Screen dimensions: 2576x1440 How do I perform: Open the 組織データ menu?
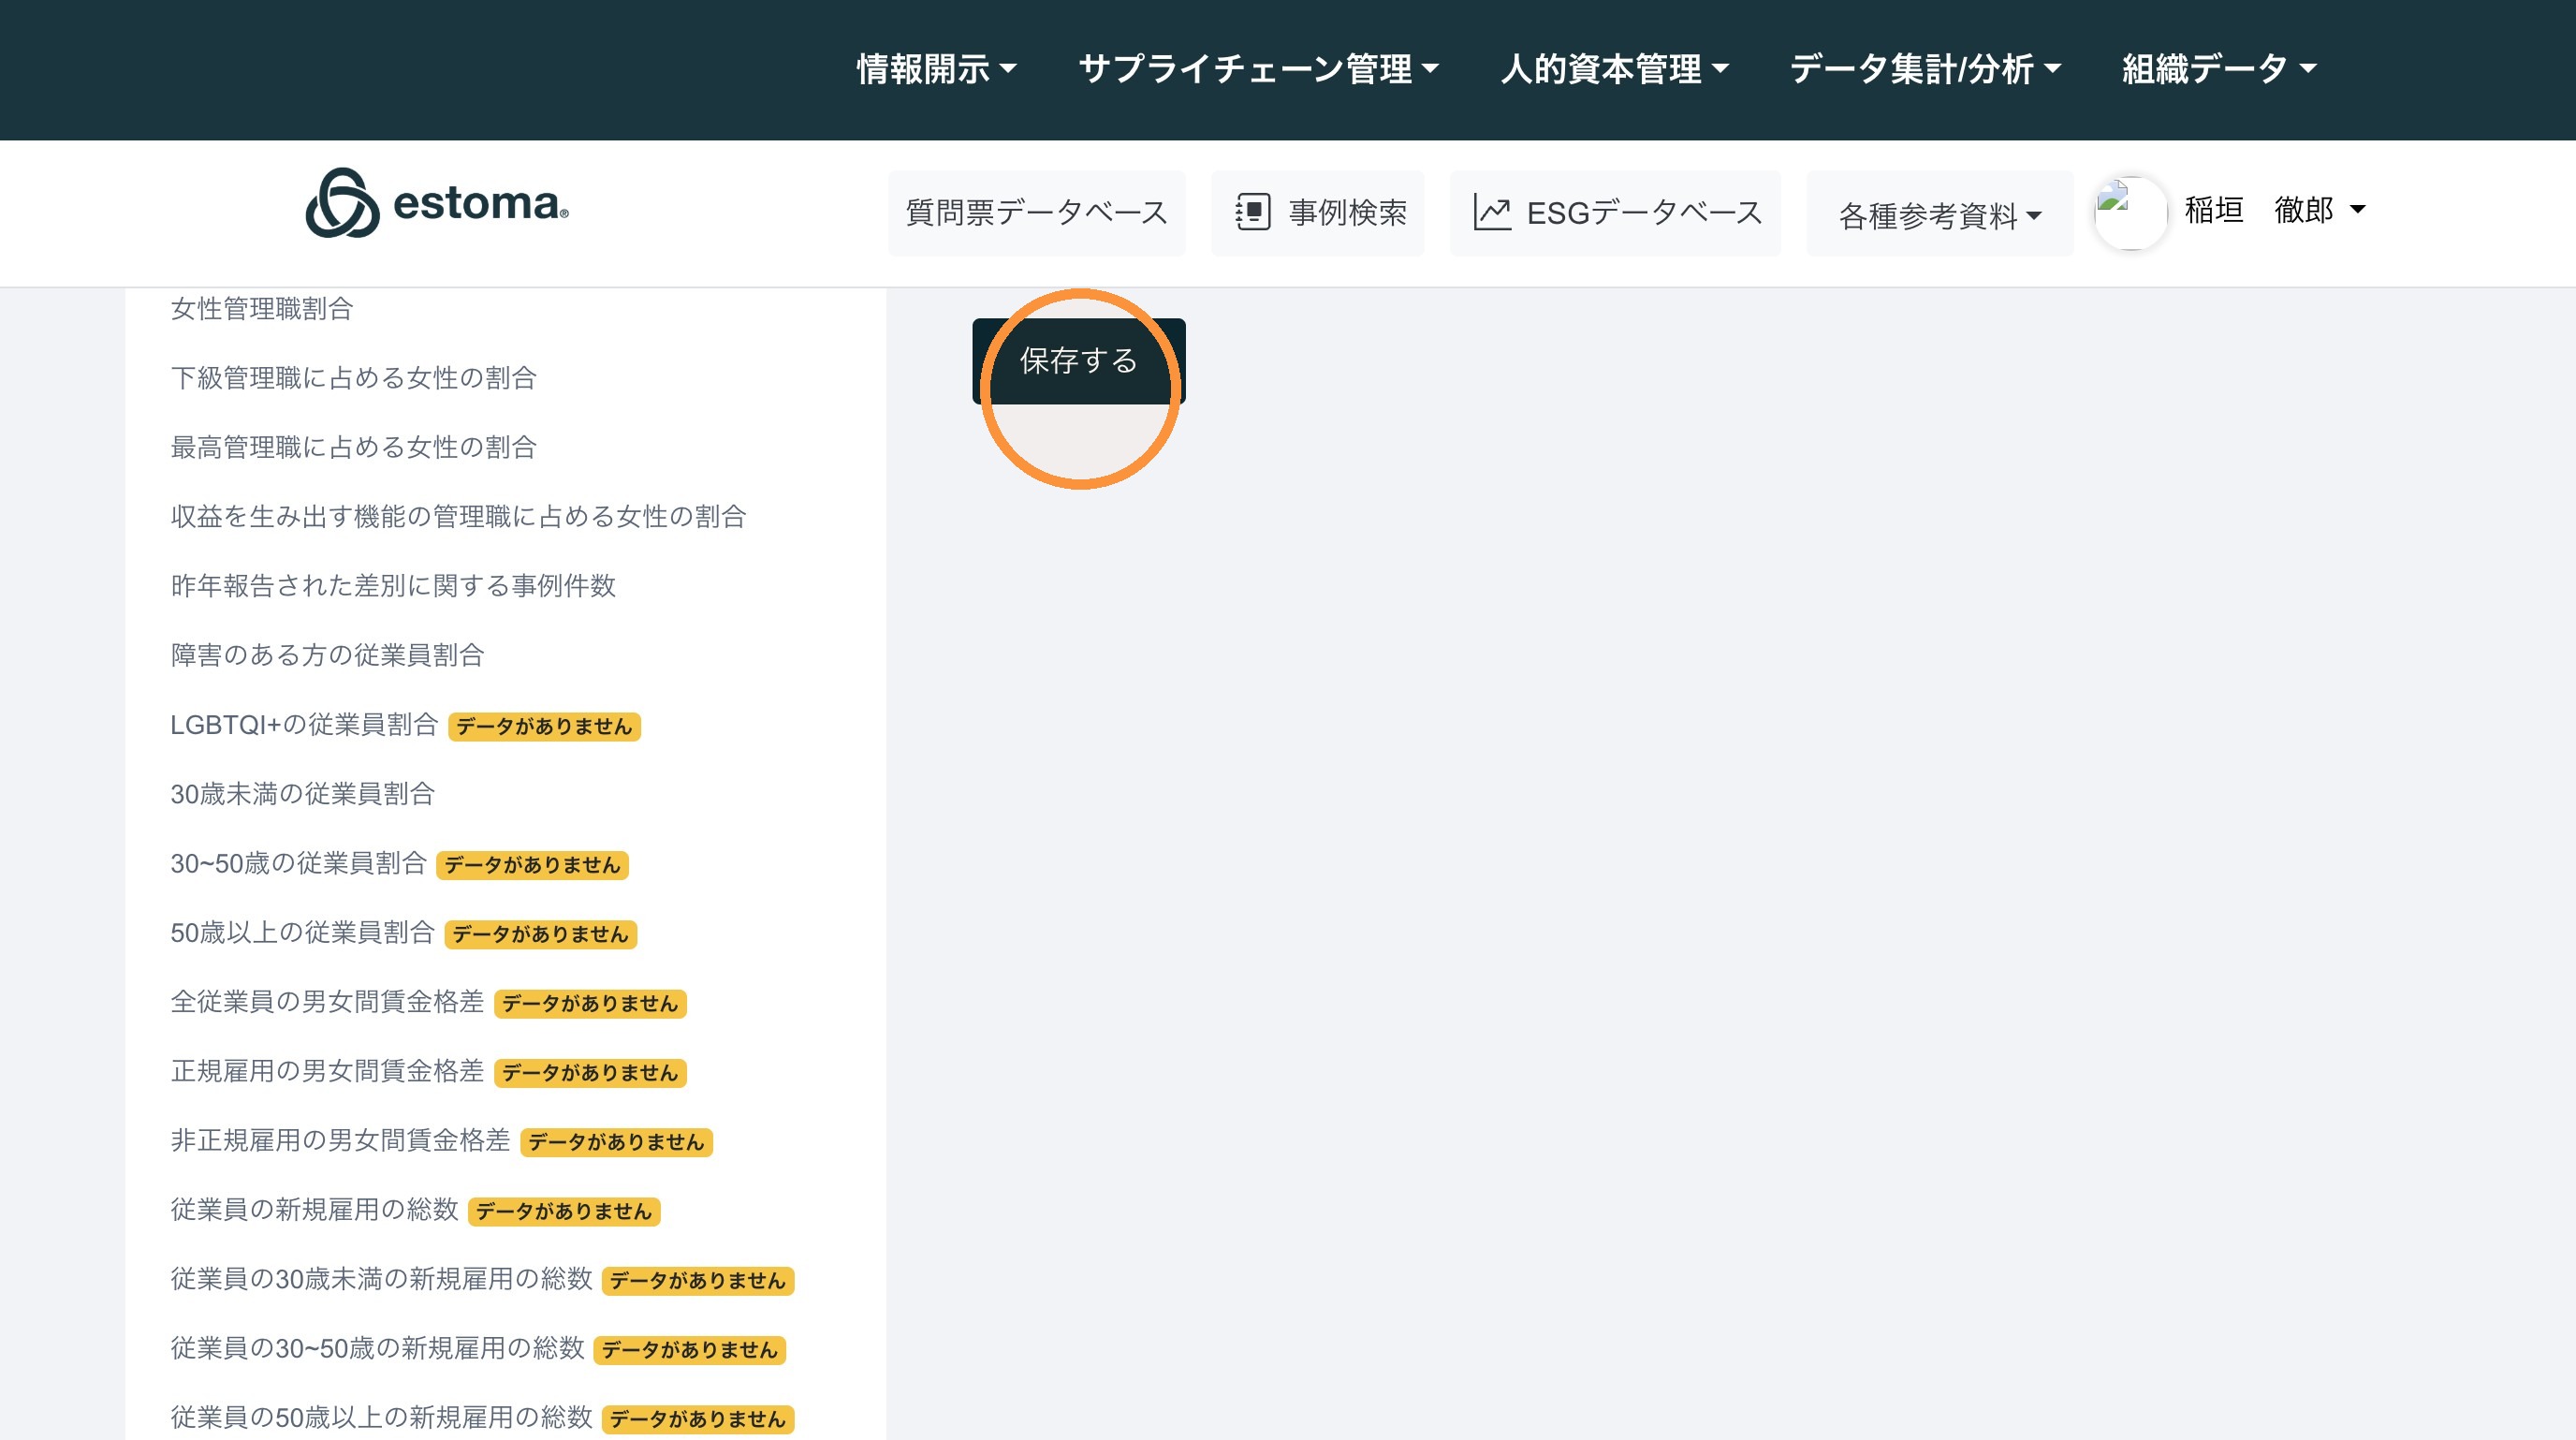pos(2219,69)
